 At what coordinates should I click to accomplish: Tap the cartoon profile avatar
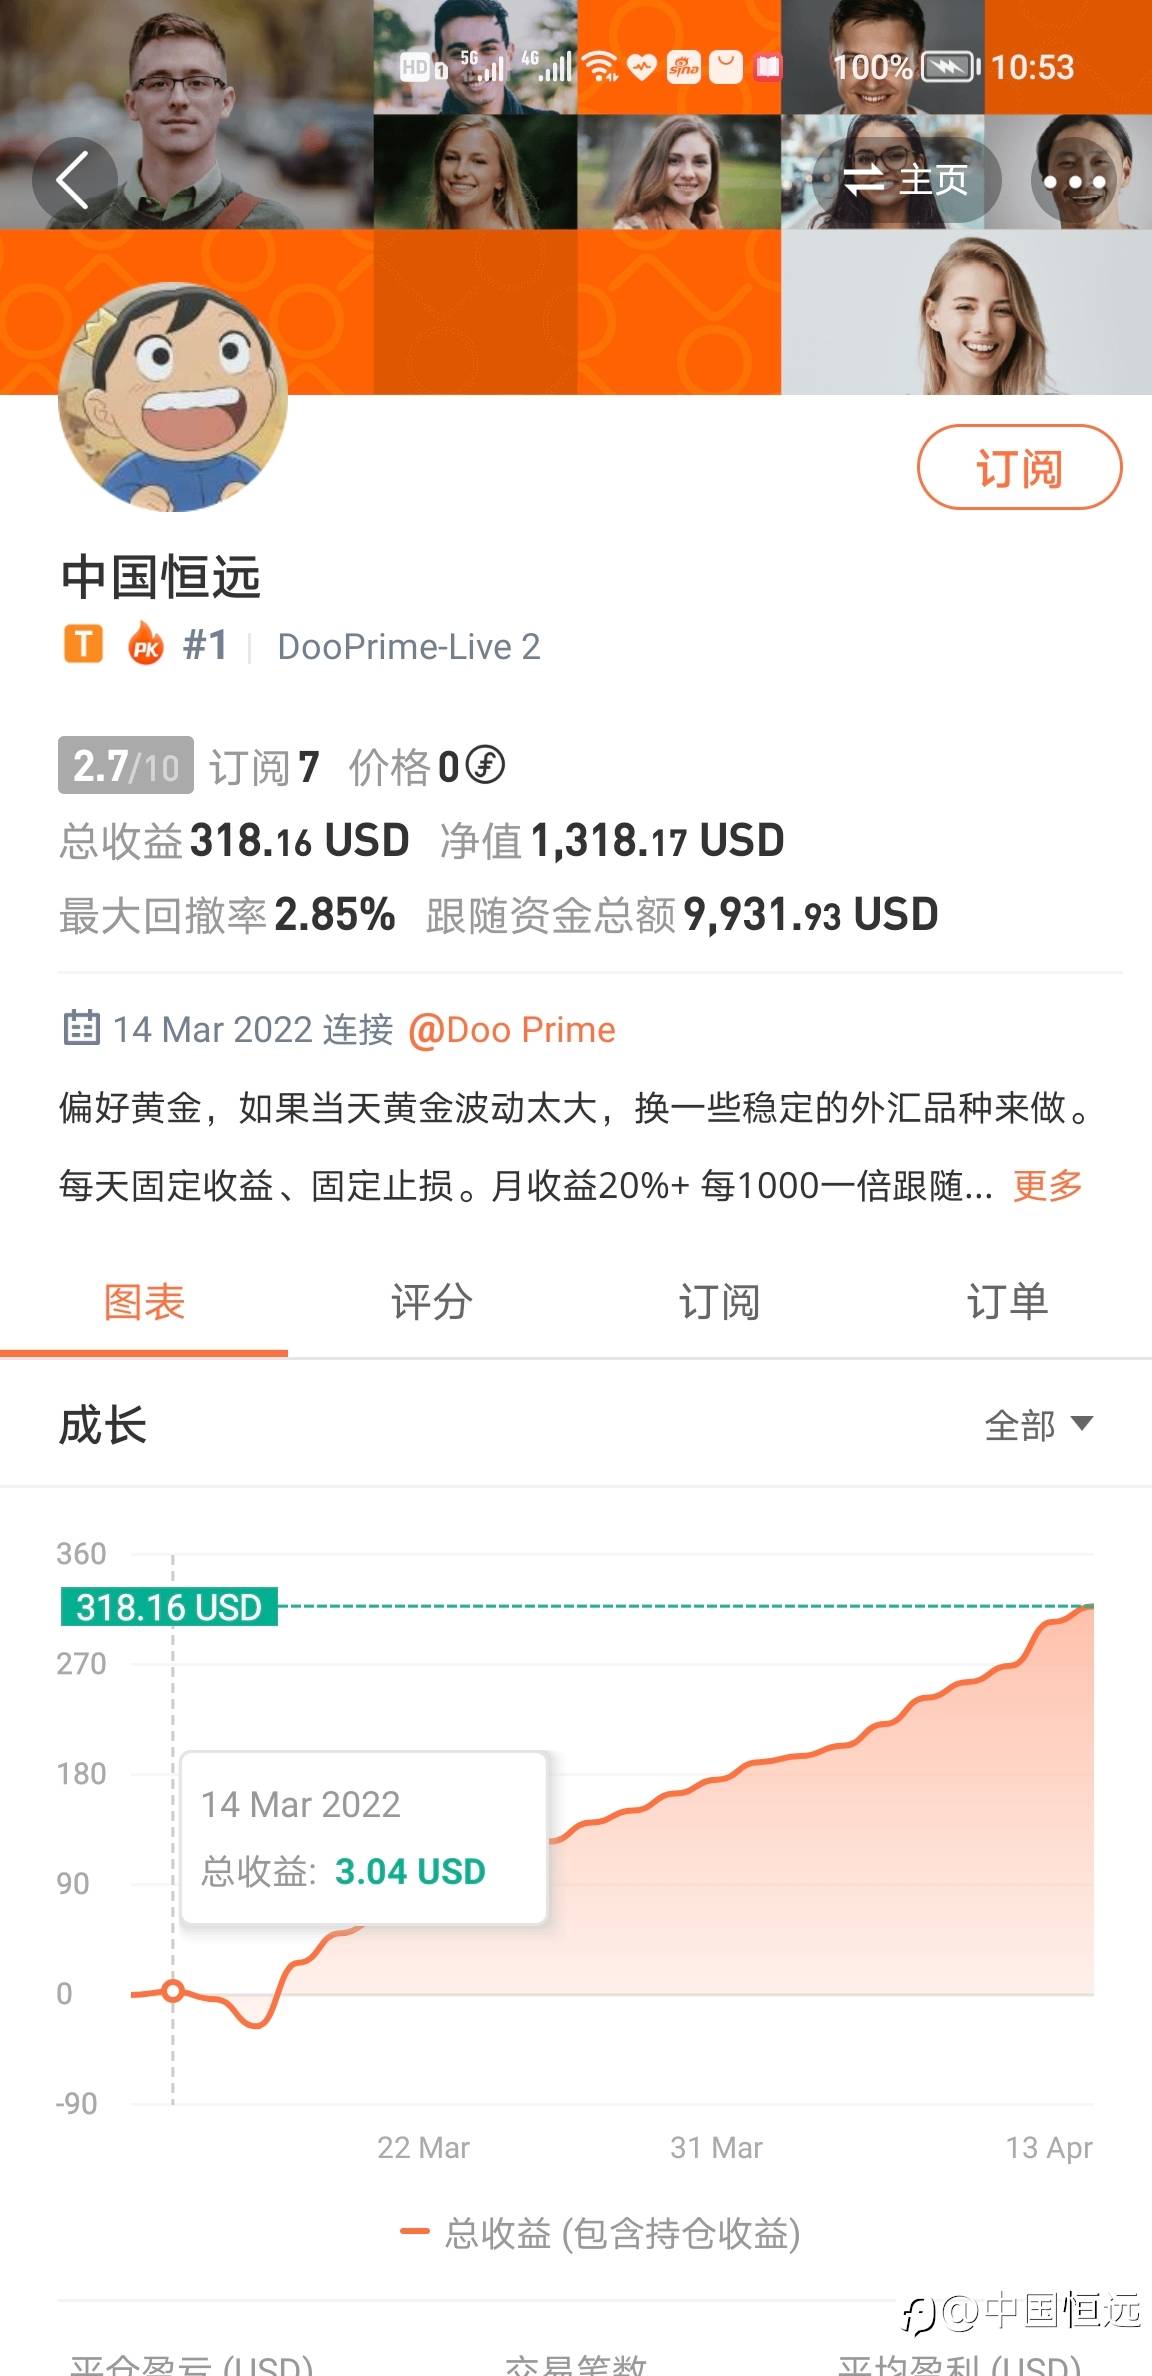tap(173, 398)
